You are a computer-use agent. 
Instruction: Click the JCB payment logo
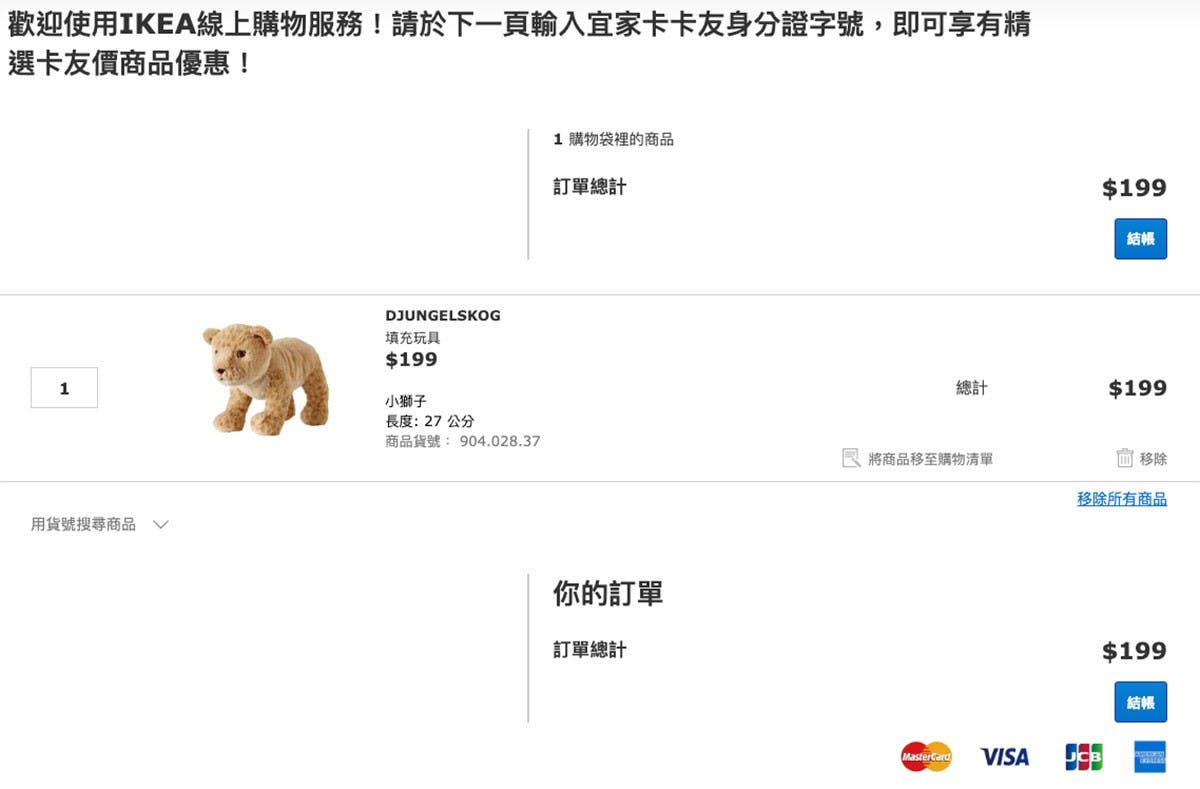[1083, 756]
